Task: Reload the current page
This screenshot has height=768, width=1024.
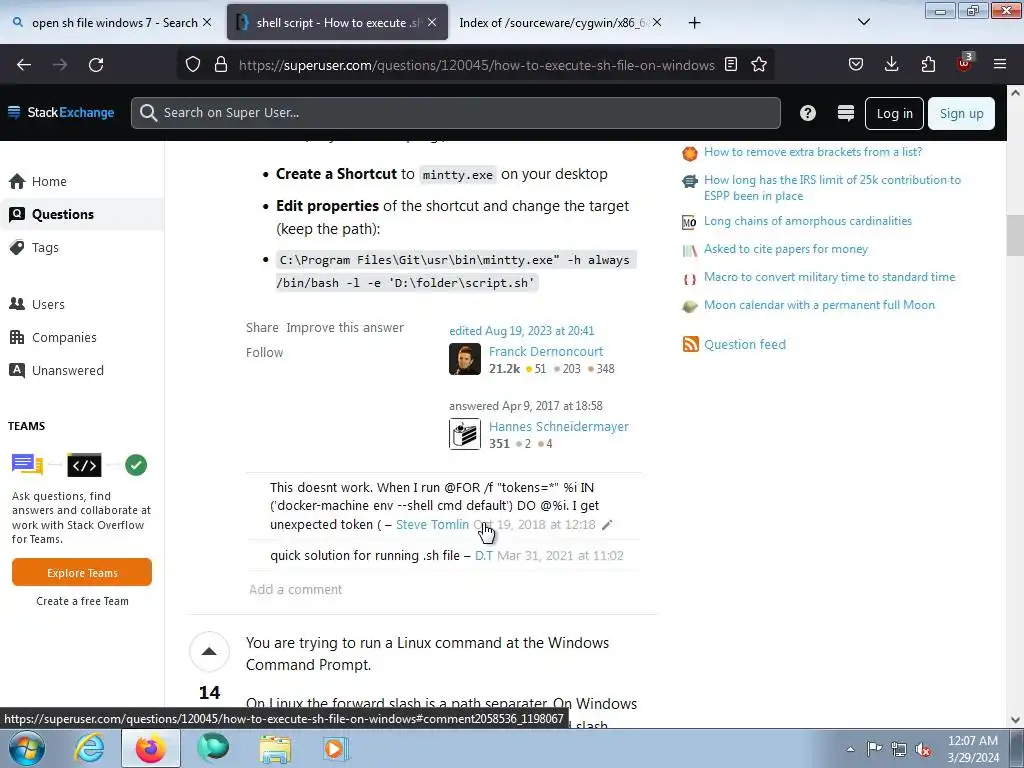Action: [96, 65]
